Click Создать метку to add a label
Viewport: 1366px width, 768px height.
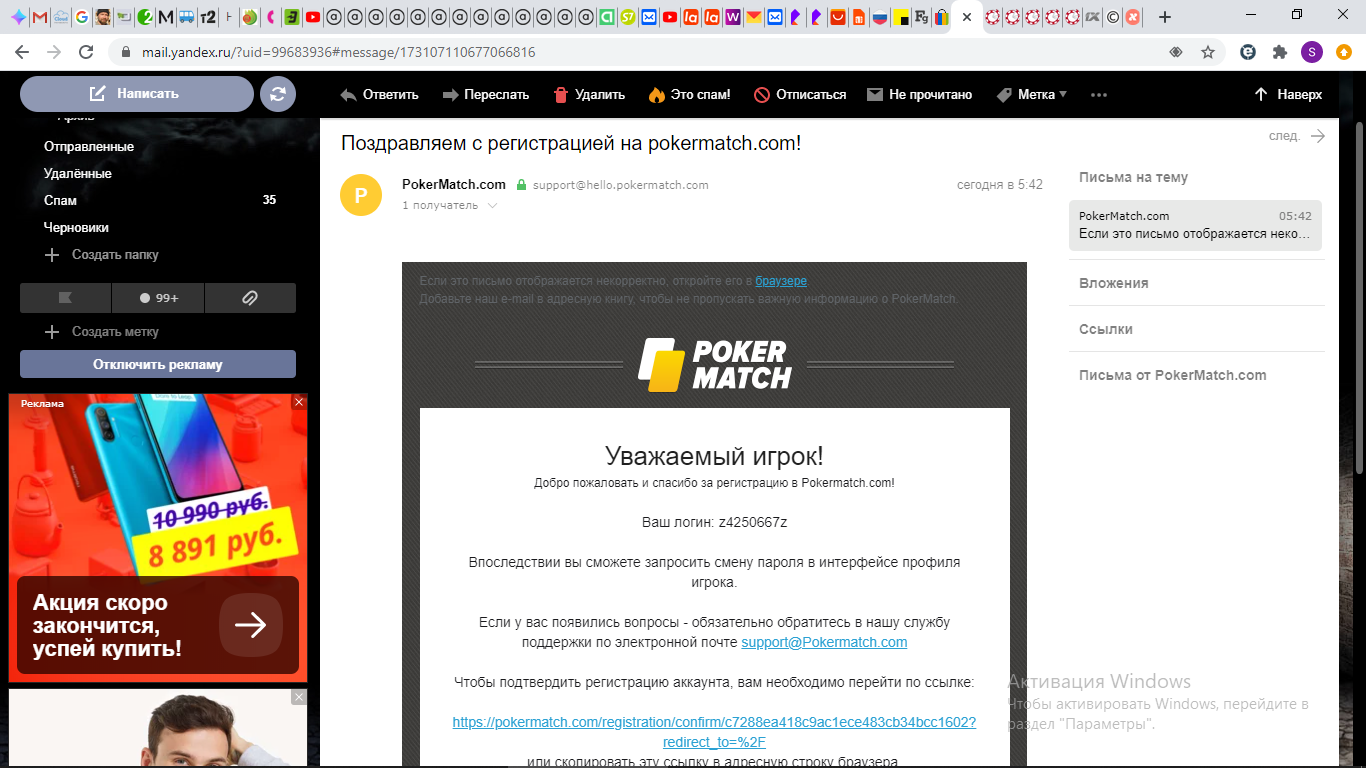(x=102, y=332)
